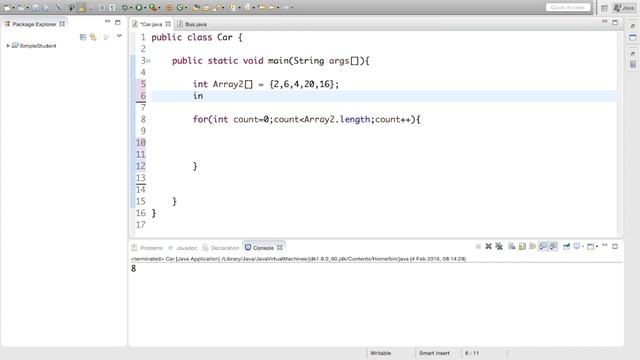Collapse all in Package Explorer
This screenshot has width=640, height=360.
(x=83, y=37)
